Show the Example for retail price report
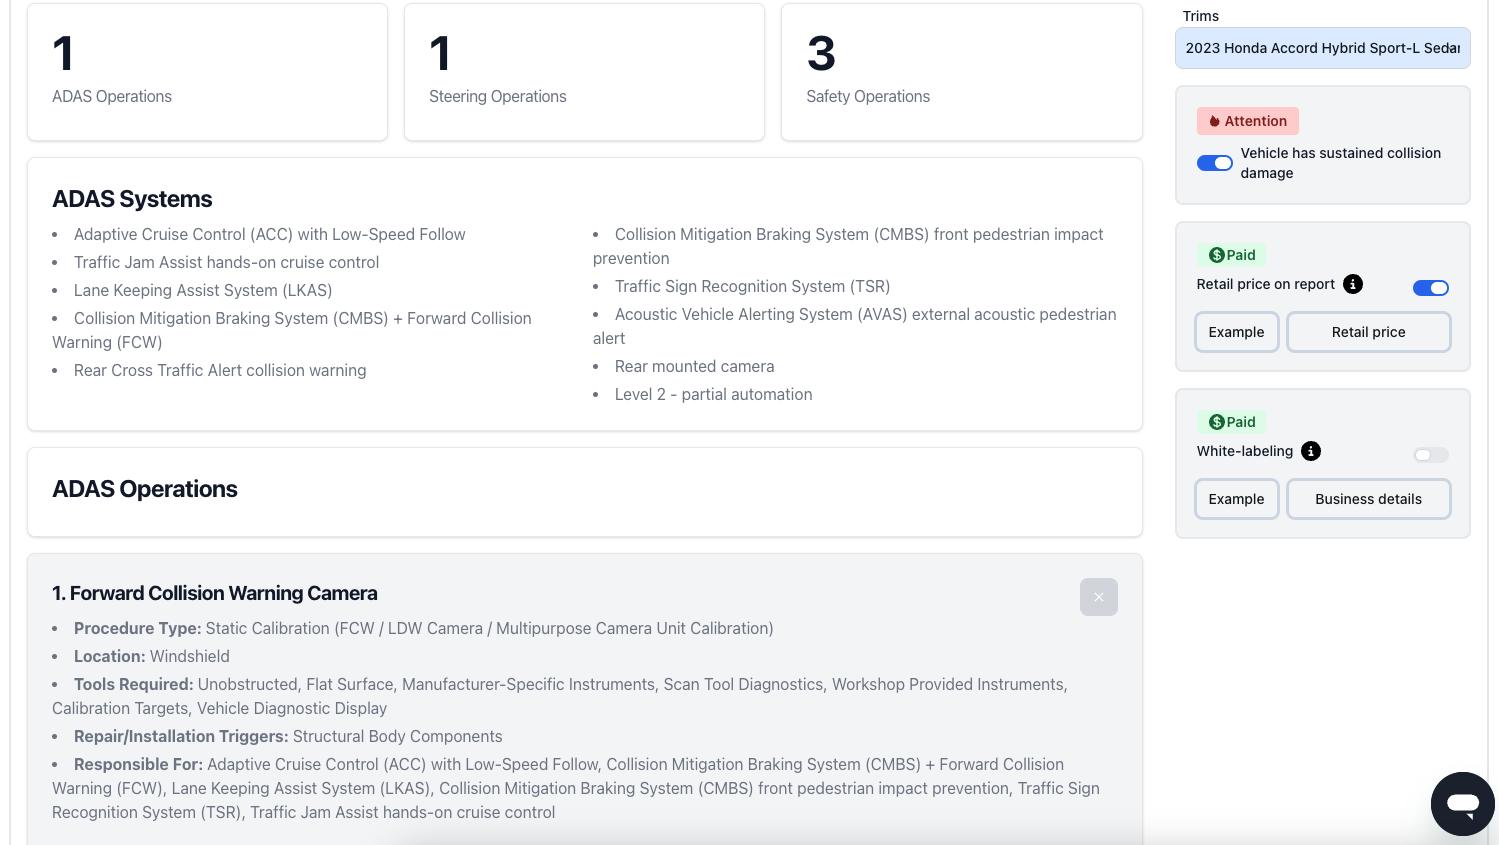This screenshot has height=845, width=1499. pos(1236,332)
